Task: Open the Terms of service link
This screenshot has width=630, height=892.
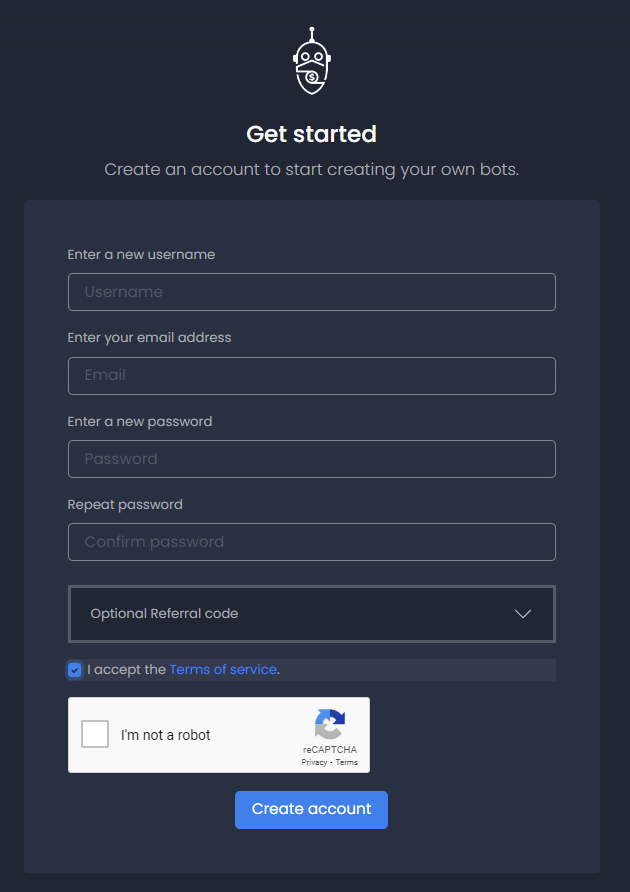Action: (x=223, y=670)
